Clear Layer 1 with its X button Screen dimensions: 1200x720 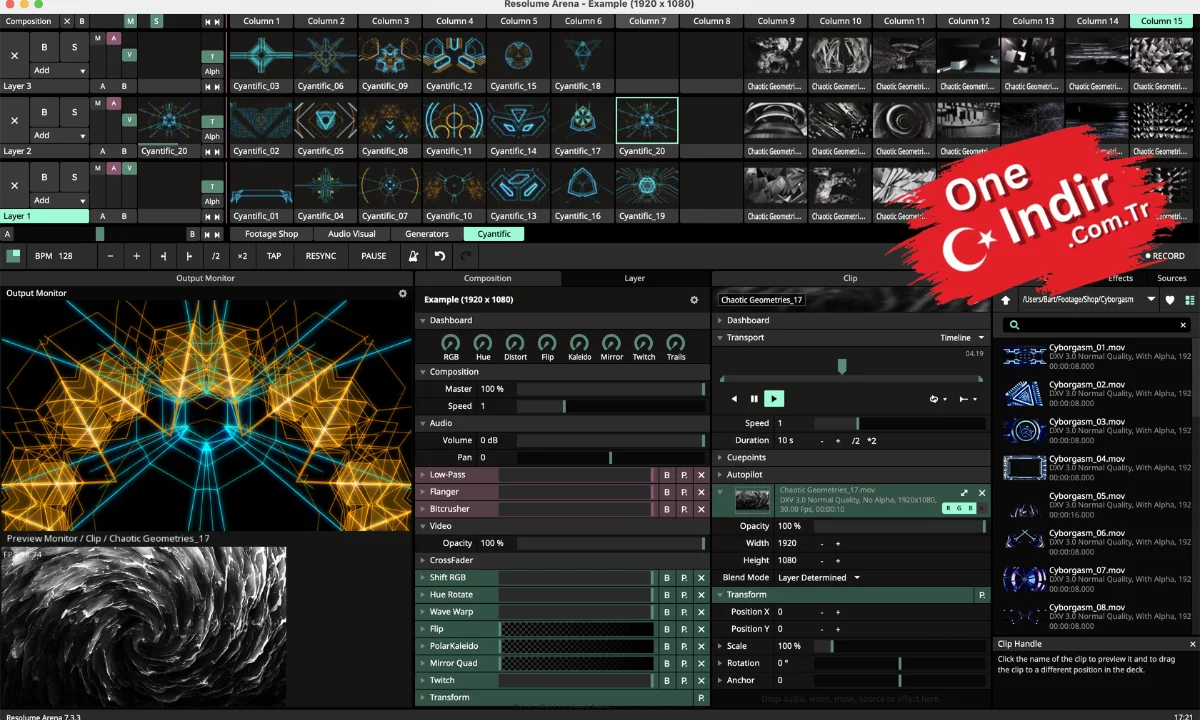[14, 185]
